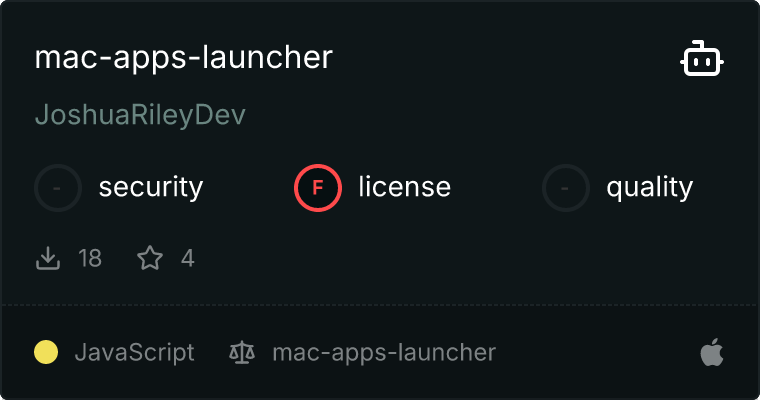The height and width of the screenshot is (400, 760).
Task: Click the balance scales license icon
Action: (242, 352)
